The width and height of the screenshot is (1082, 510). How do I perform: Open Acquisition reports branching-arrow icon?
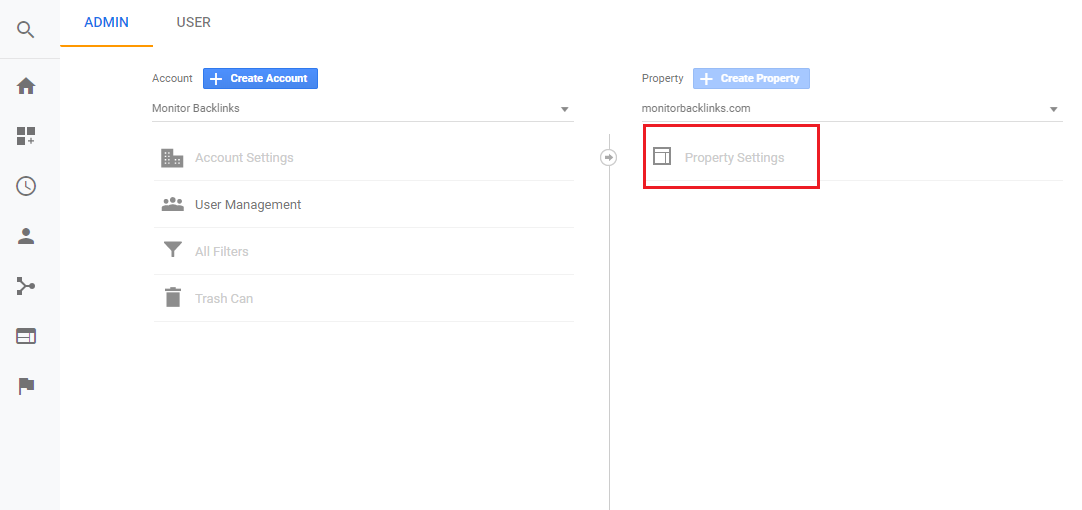[x=26, y=286]
